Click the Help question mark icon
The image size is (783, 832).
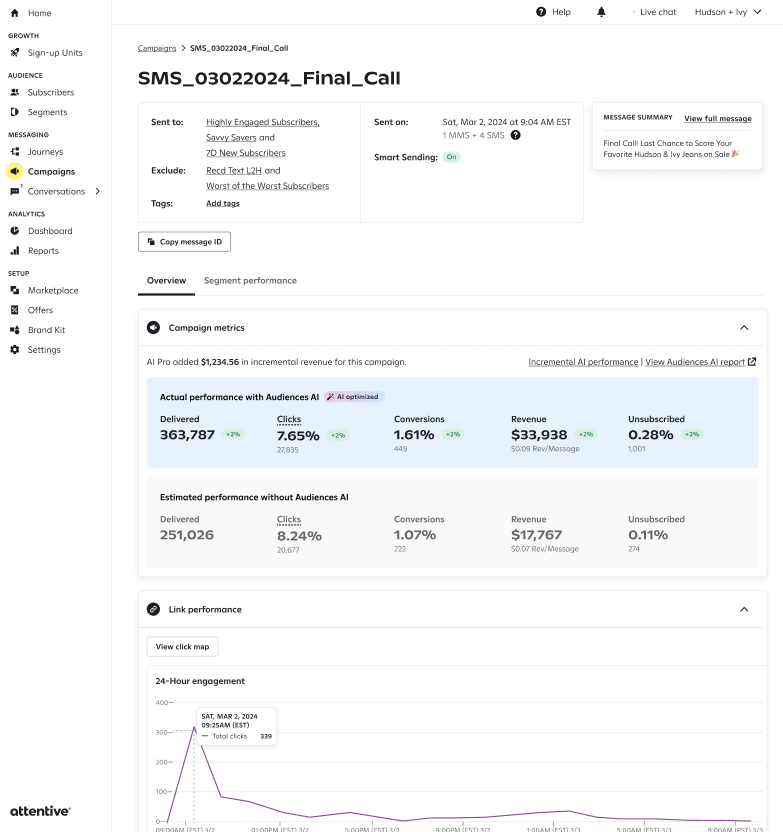541,12
